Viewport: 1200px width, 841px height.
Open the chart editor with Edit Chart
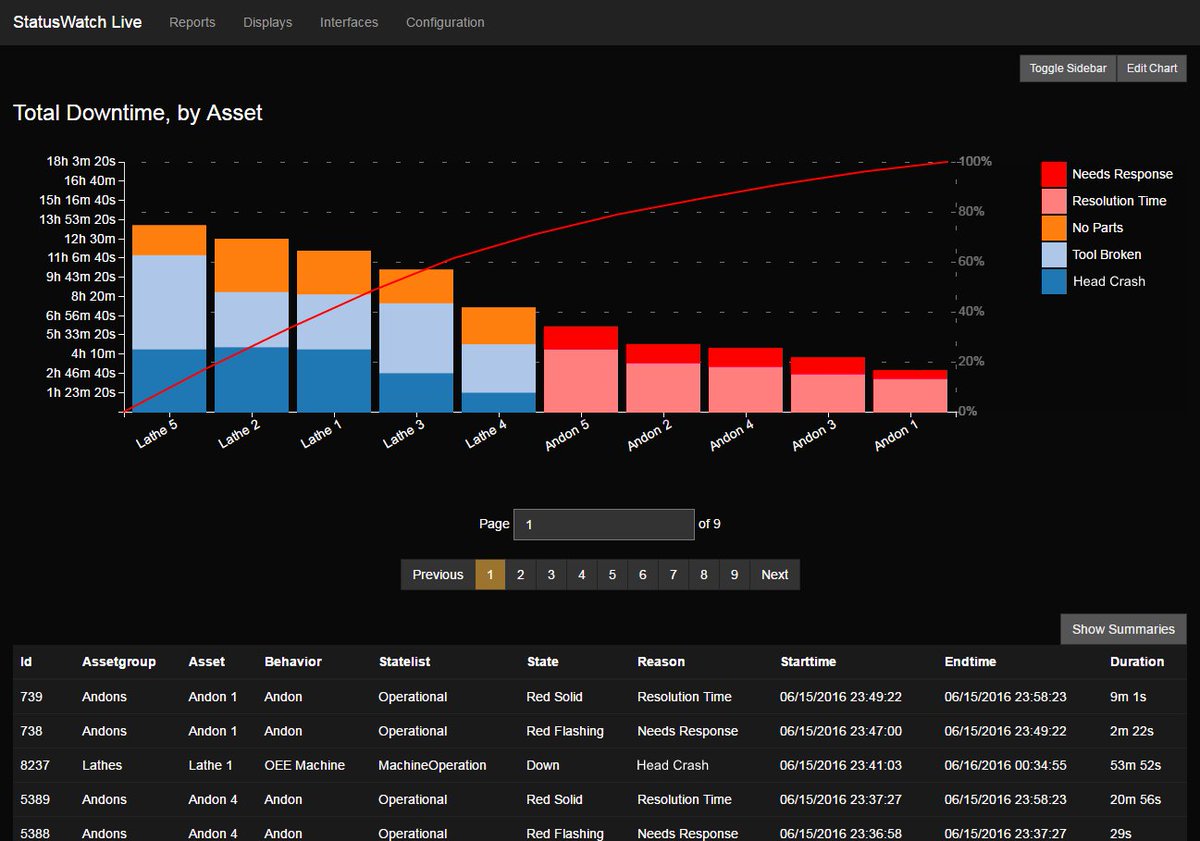1151,68
